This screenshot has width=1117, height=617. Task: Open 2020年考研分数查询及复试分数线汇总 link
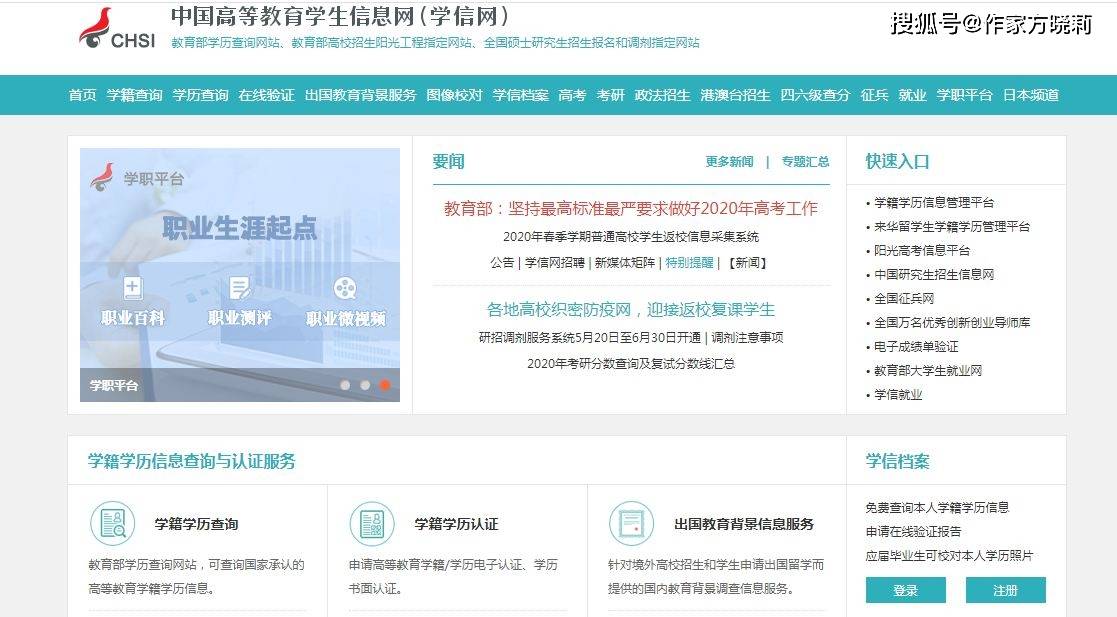click(x=631, y=364)
